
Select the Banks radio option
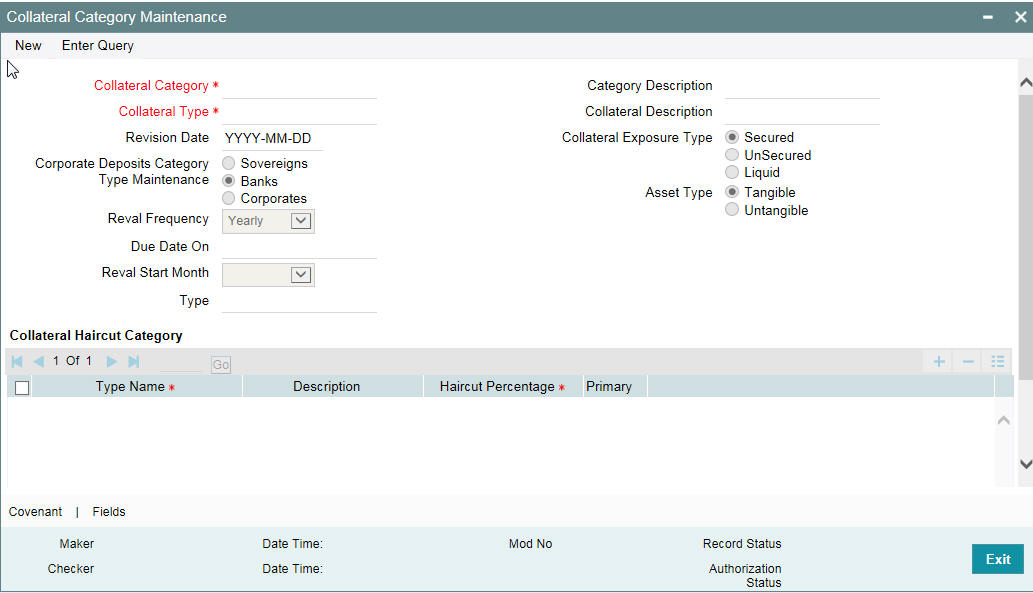229,181
